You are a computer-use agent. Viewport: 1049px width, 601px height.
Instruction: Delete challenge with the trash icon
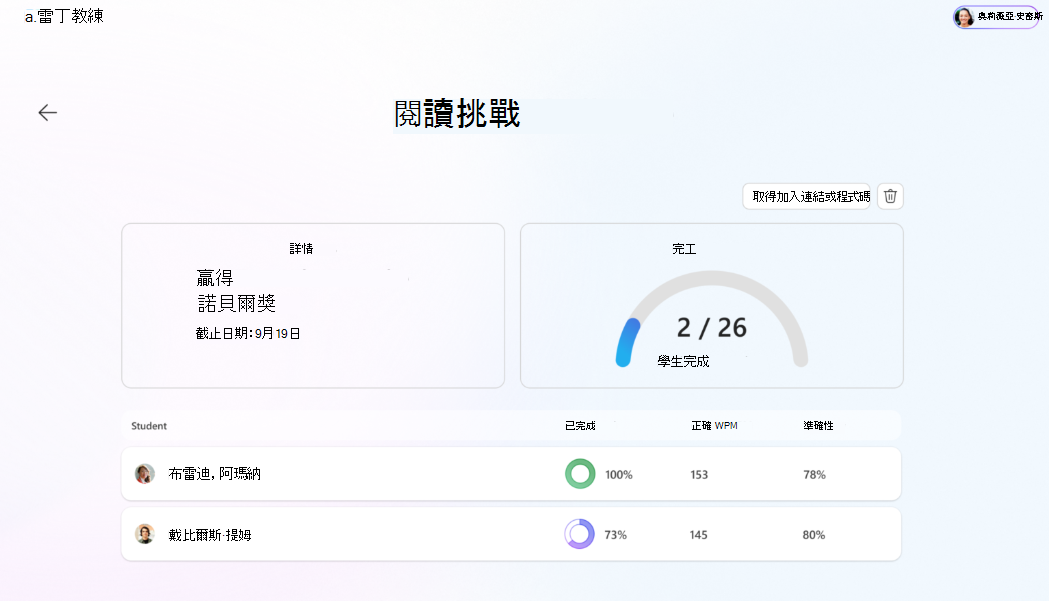890,196
